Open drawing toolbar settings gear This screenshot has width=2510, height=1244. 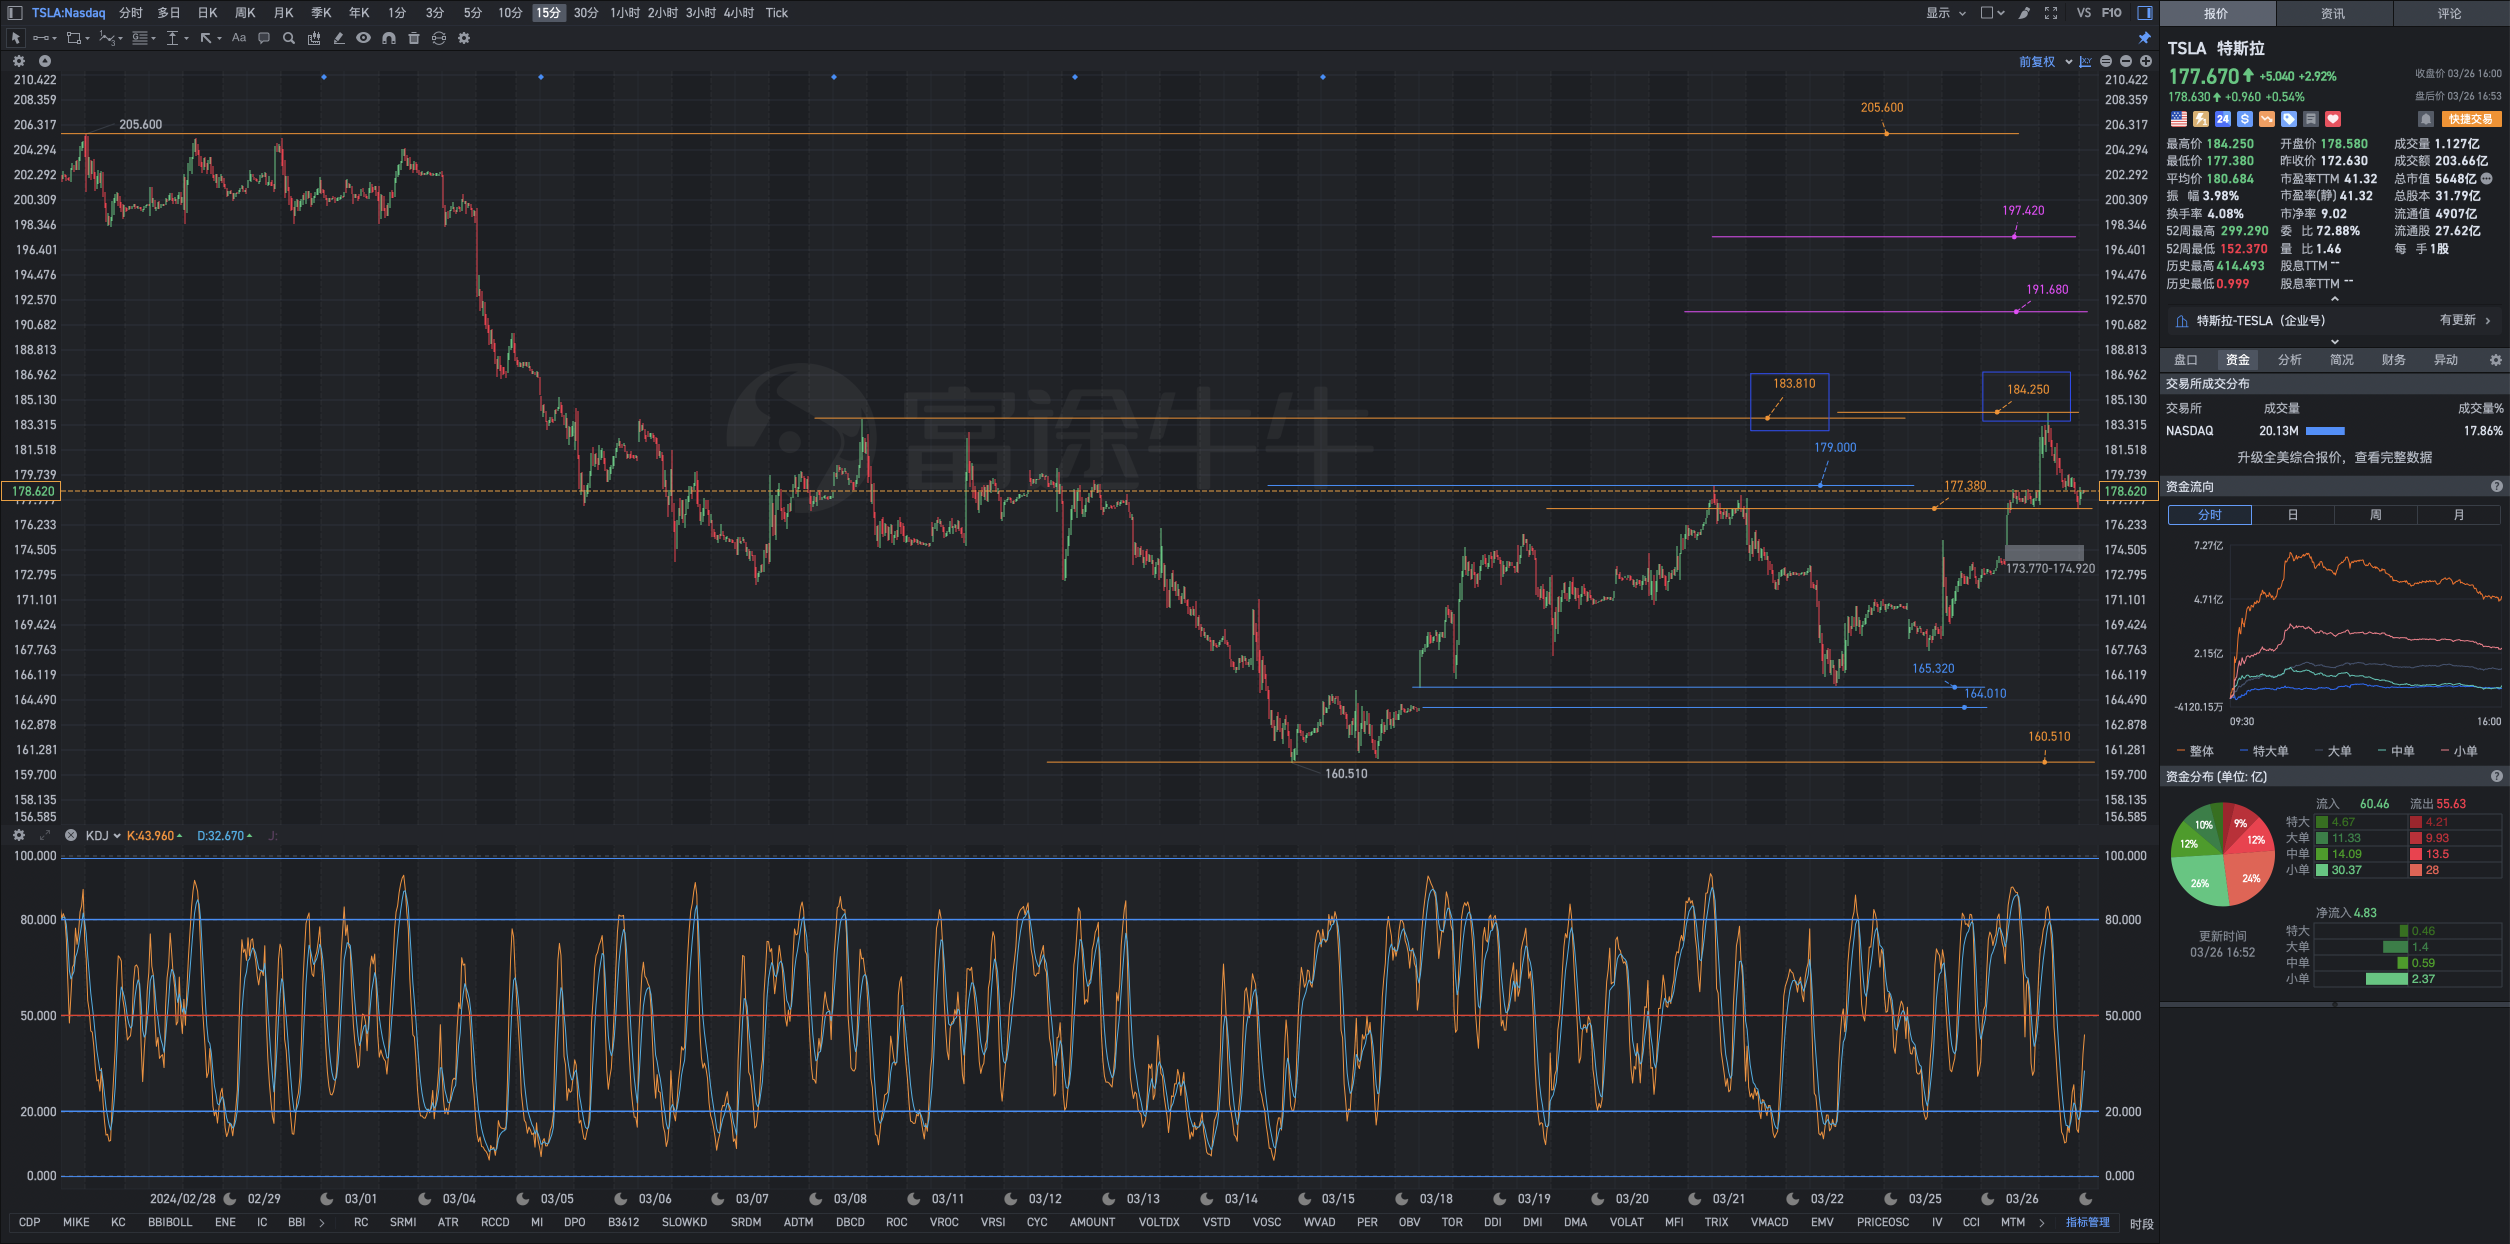click(464, 38)
